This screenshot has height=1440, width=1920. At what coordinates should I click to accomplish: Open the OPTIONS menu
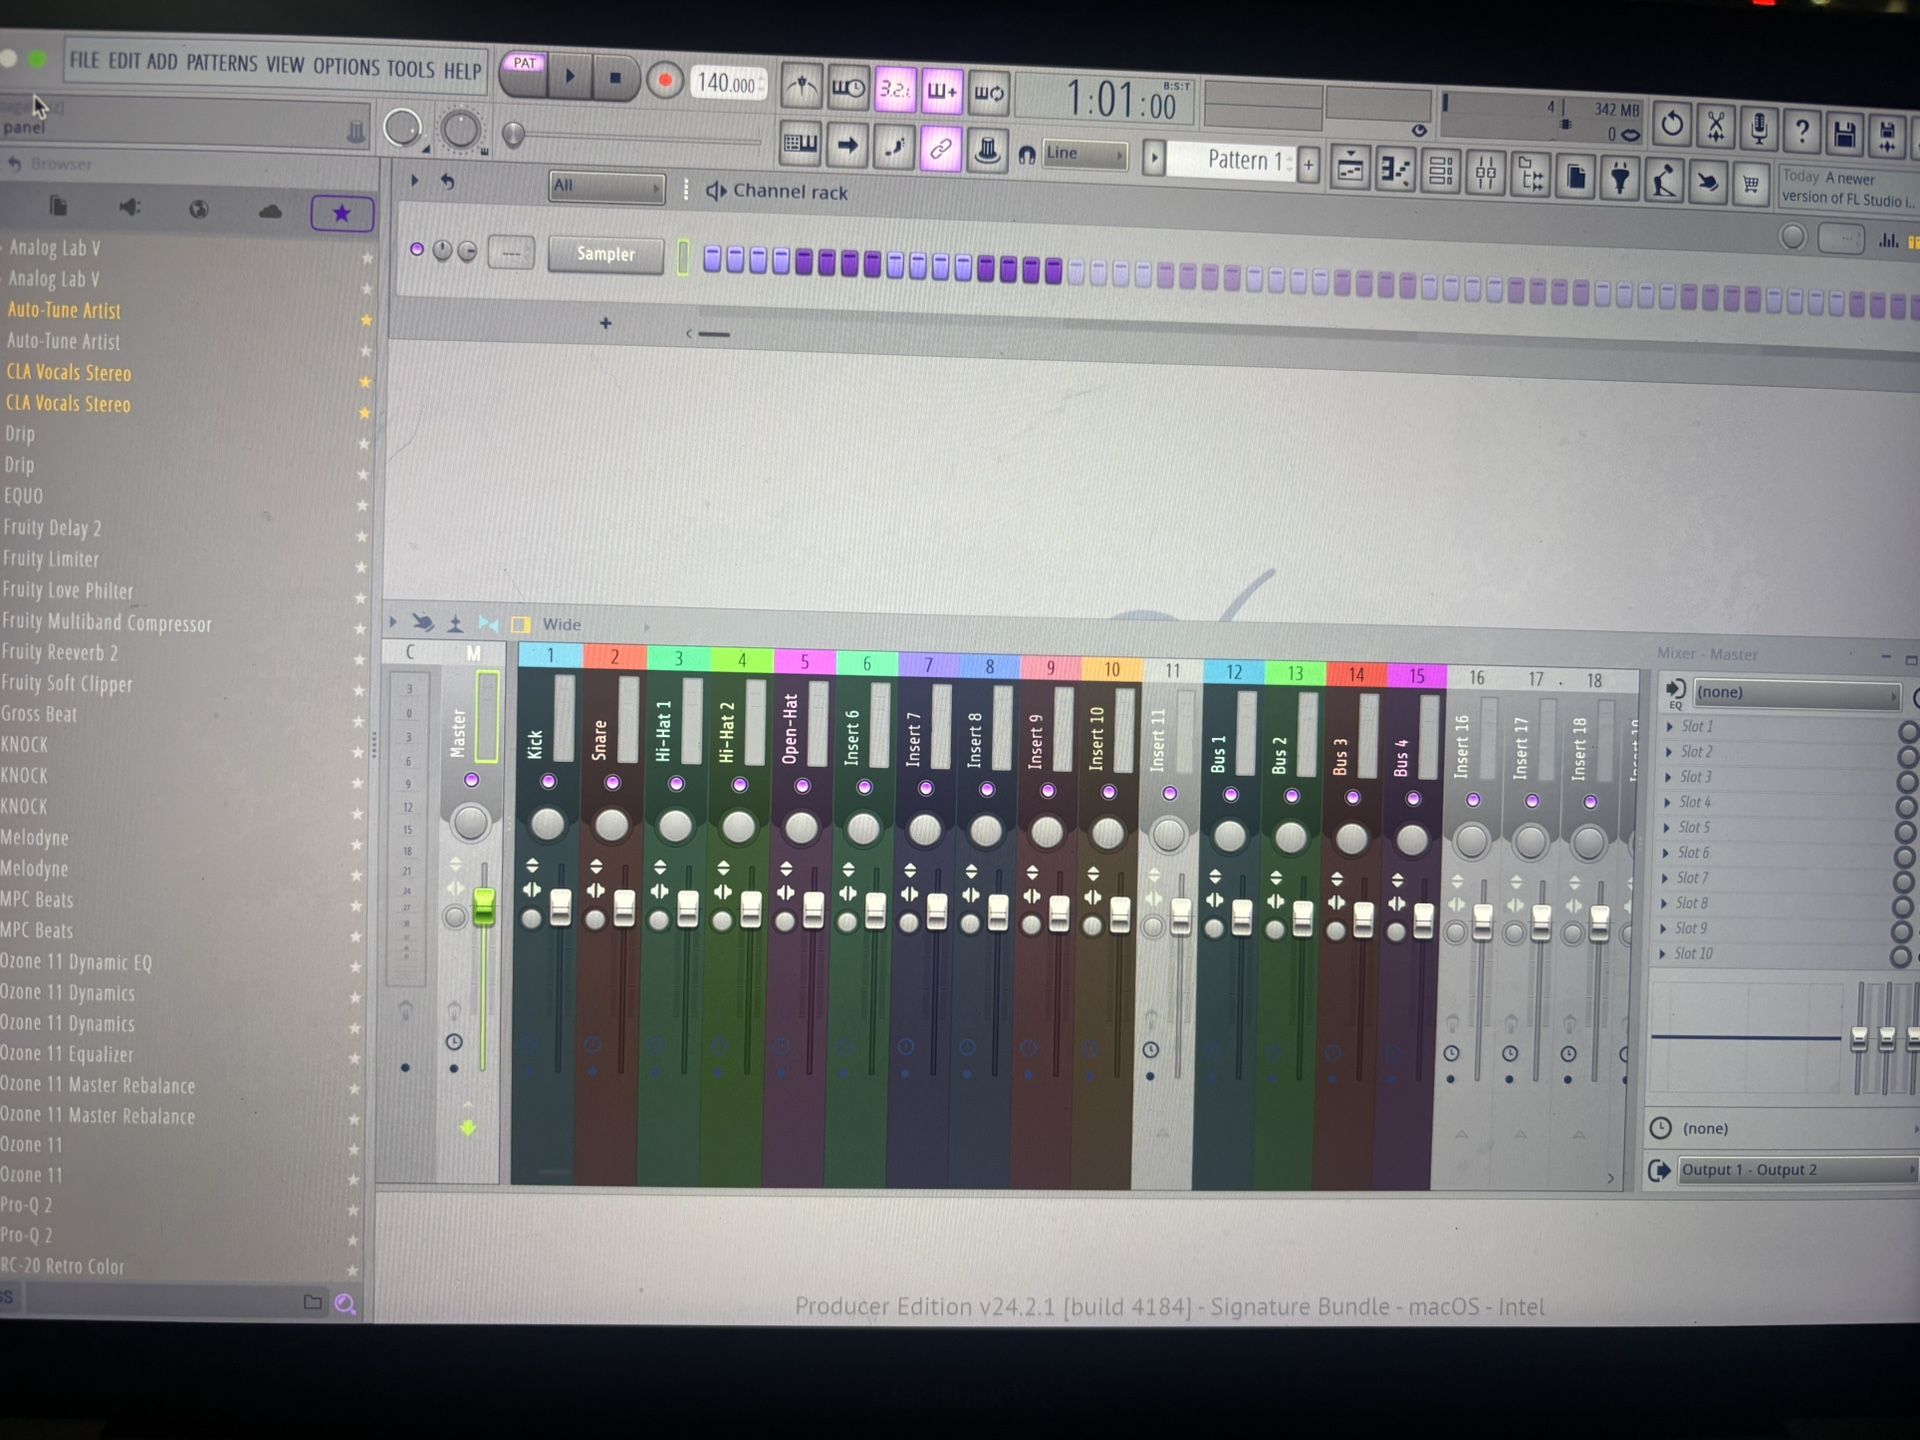tap(346, 66)
